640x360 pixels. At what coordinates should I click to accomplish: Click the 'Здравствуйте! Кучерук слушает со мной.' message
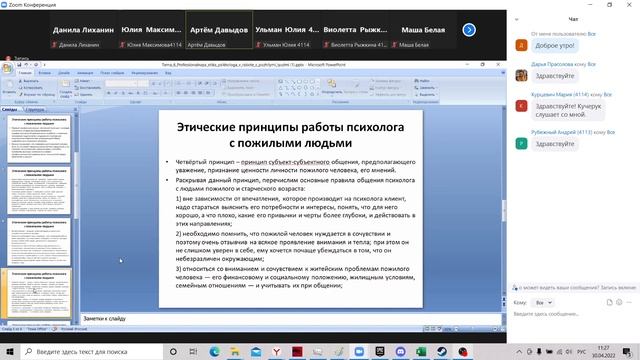pos(568,110)
